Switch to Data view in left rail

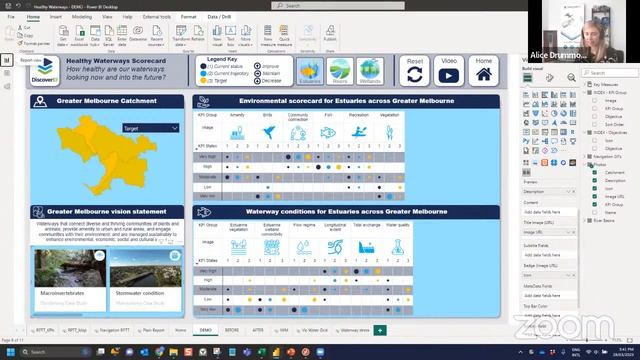[x=7, y=73]
